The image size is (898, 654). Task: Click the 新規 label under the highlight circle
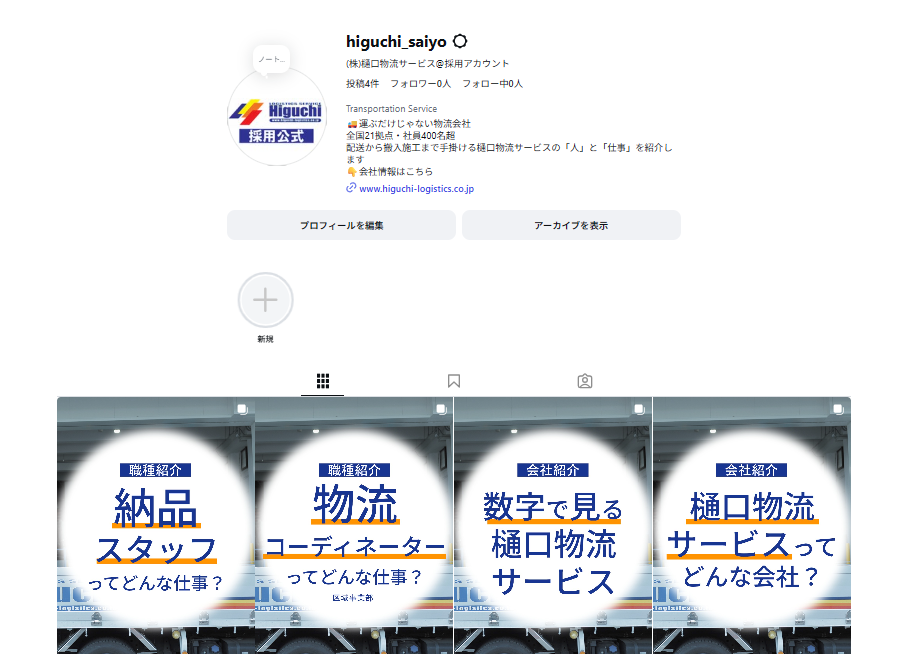pos(265,339)
